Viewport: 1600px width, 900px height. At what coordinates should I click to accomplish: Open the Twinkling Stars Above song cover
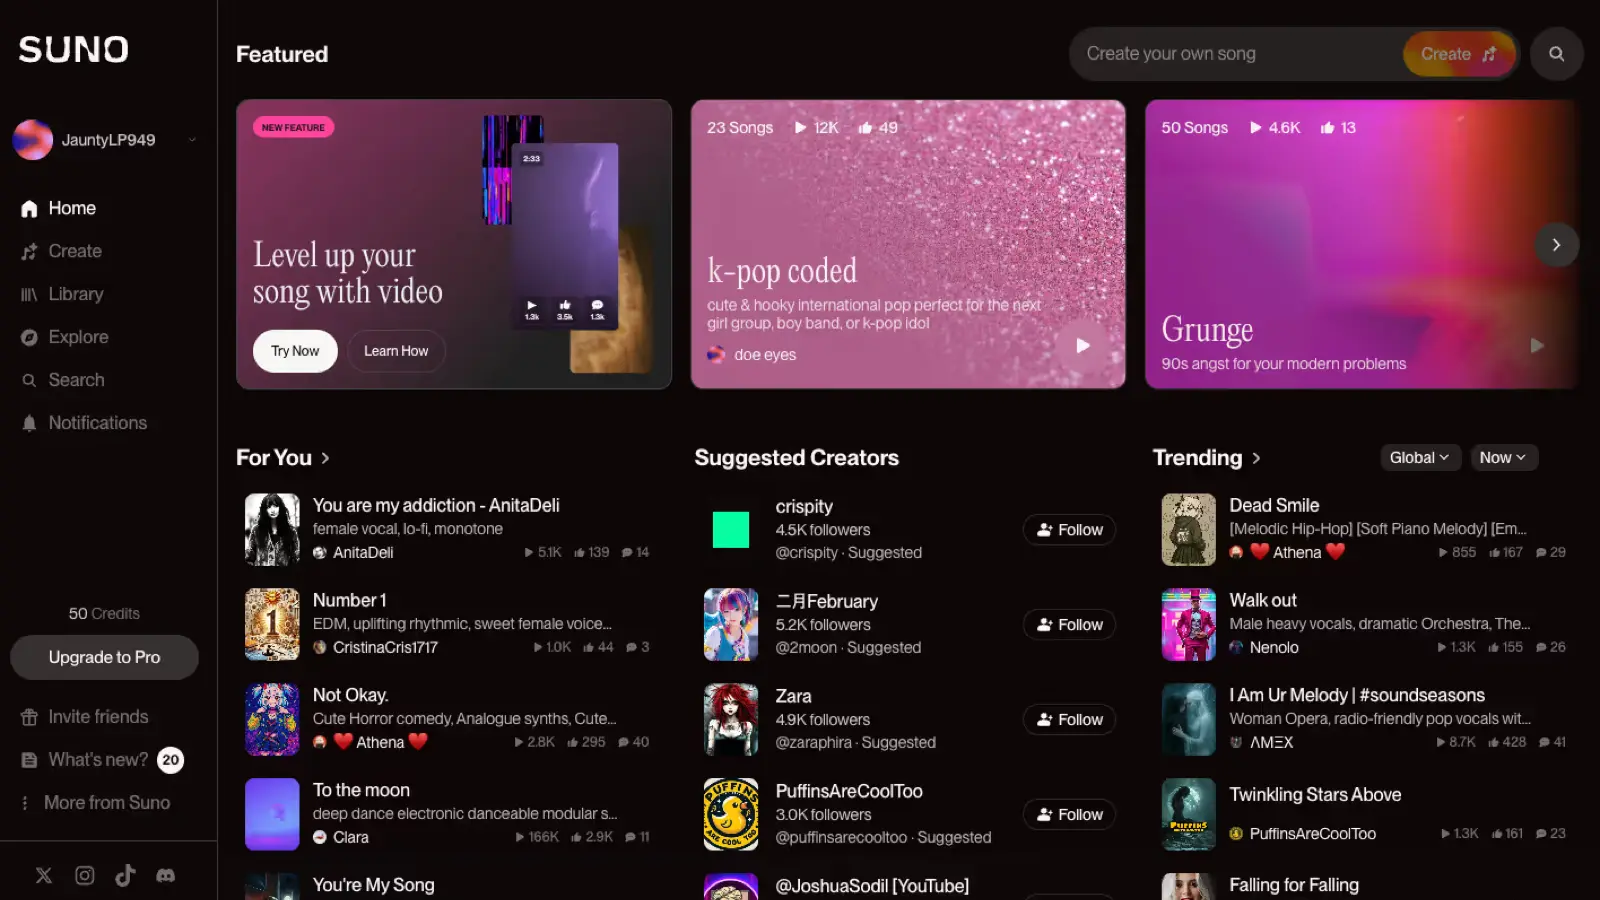coord(1188,814)
